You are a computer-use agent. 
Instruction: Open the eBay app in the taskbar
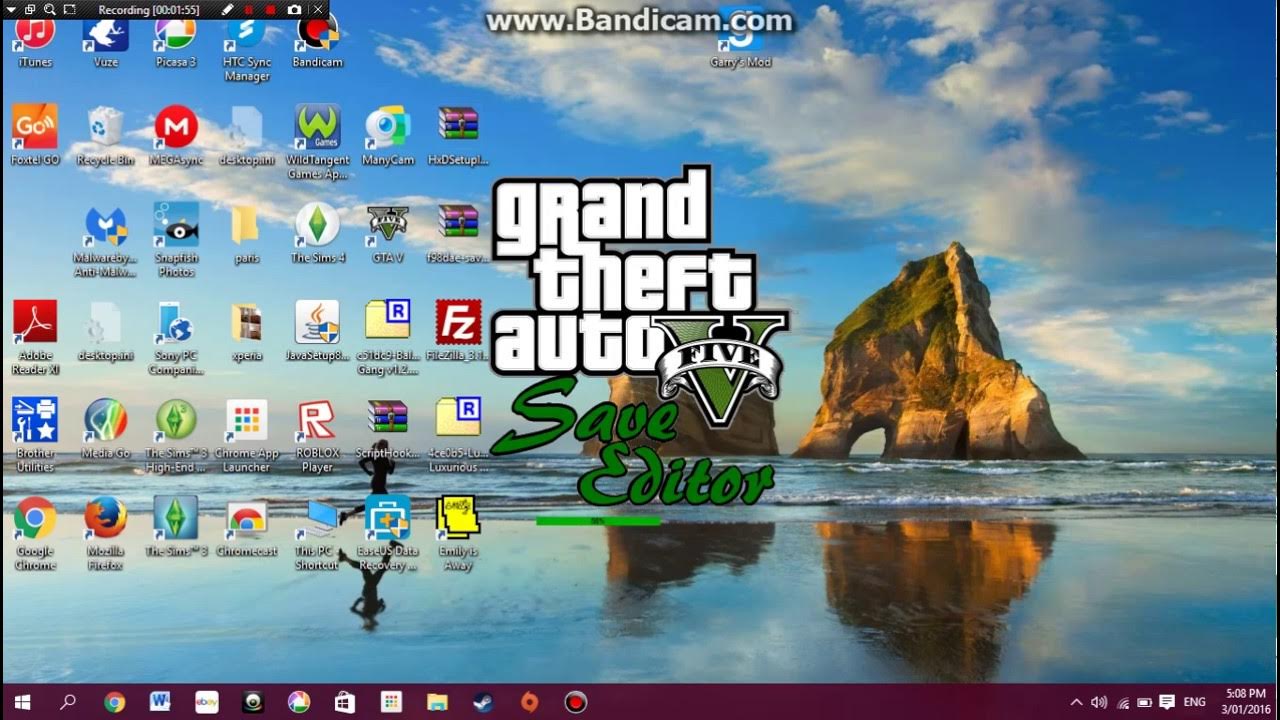(x=206, y=702)
